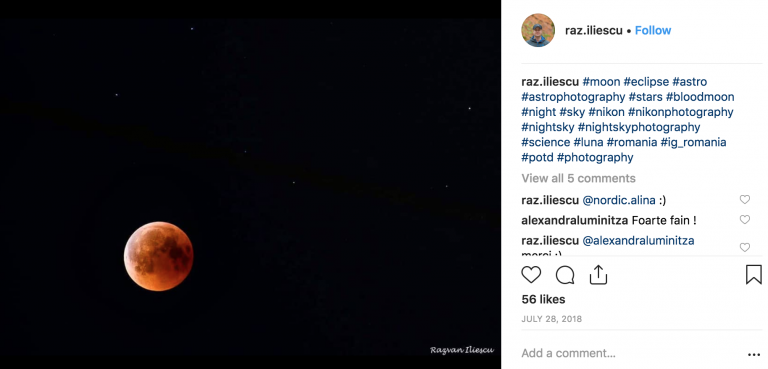Open the #bloodmoon hashtag
768x369 pixels.
(x=700, y=97)
